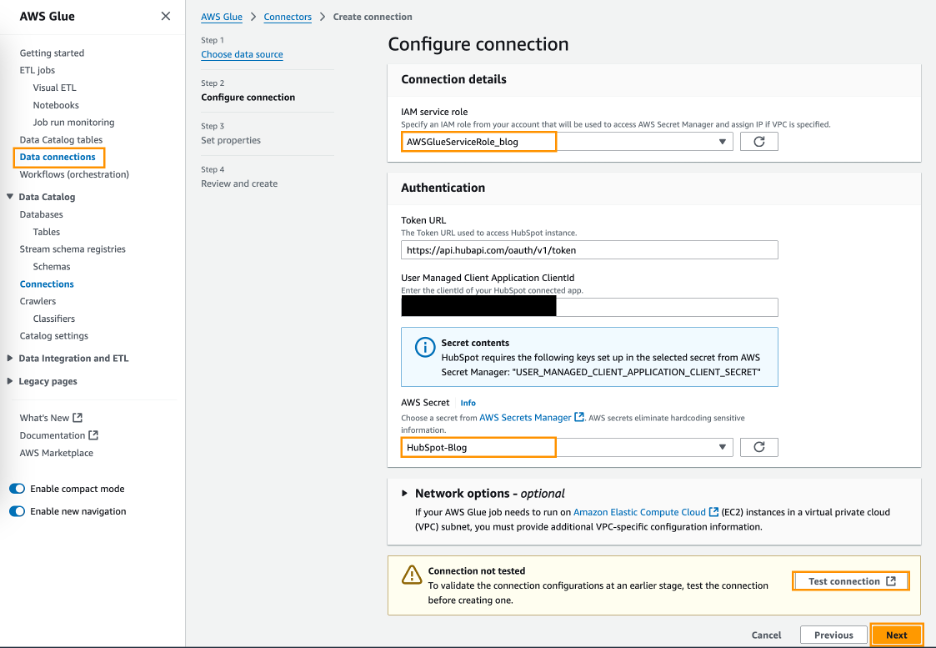Select Data connections in sidebar
936x648 pixels.
(57, 156)
